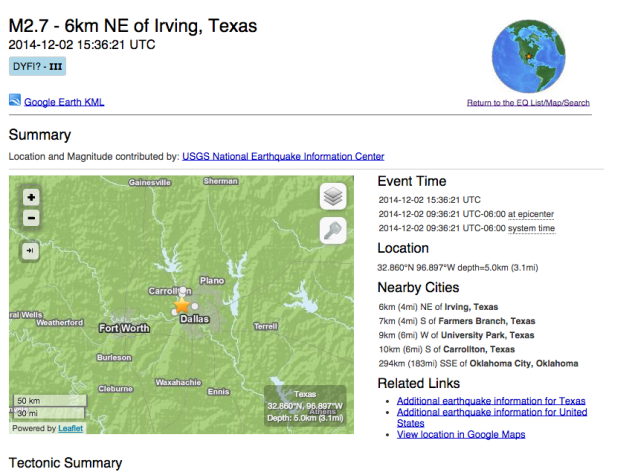Open USGS National Earthquake Information Center link

[283, 156]
